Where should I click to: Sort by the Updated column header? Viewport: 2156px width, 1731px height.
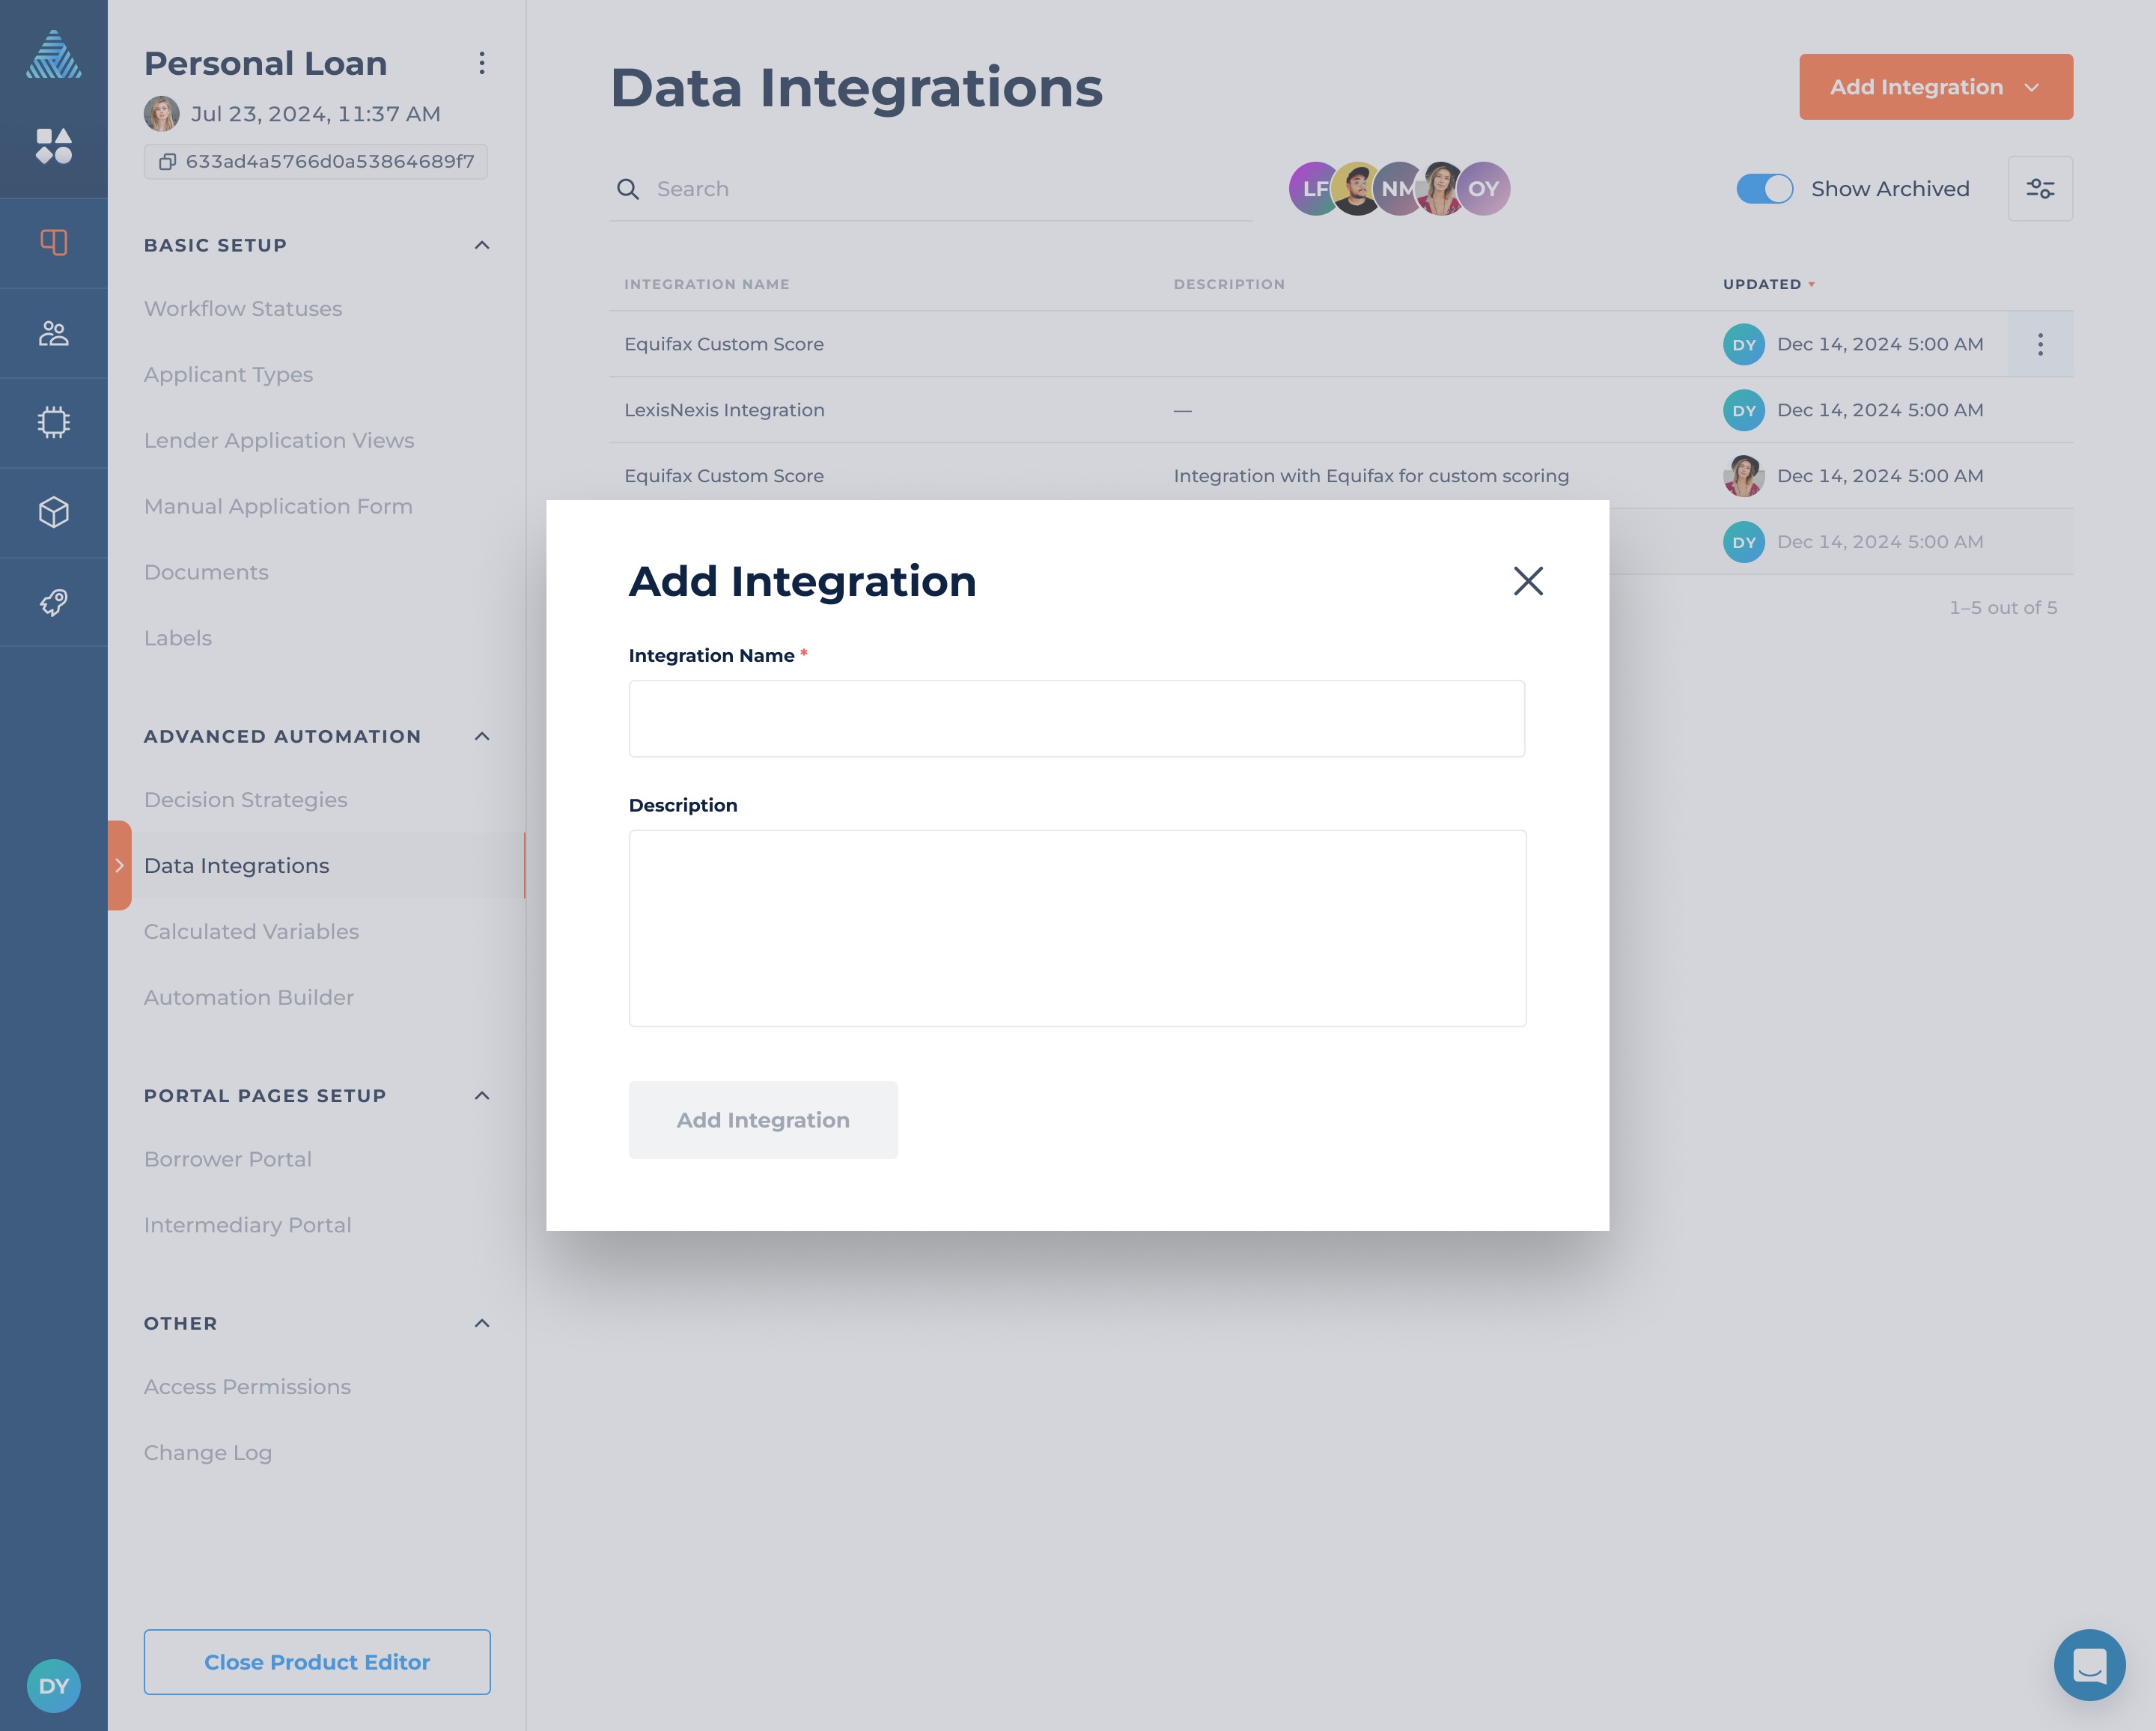[1762, 285]
